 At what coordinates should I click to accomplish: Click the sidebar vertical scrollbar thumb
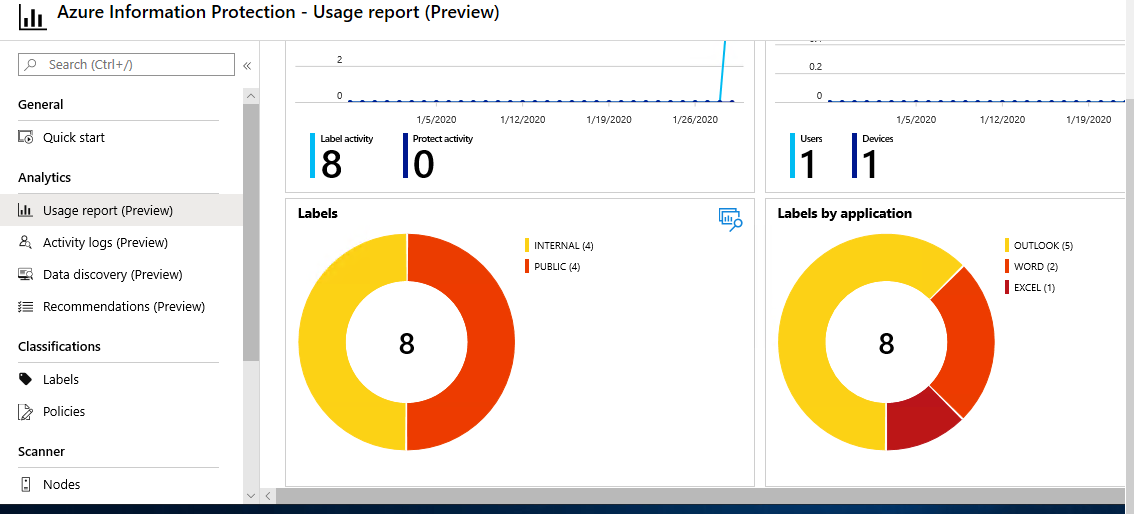click(251, 231)
